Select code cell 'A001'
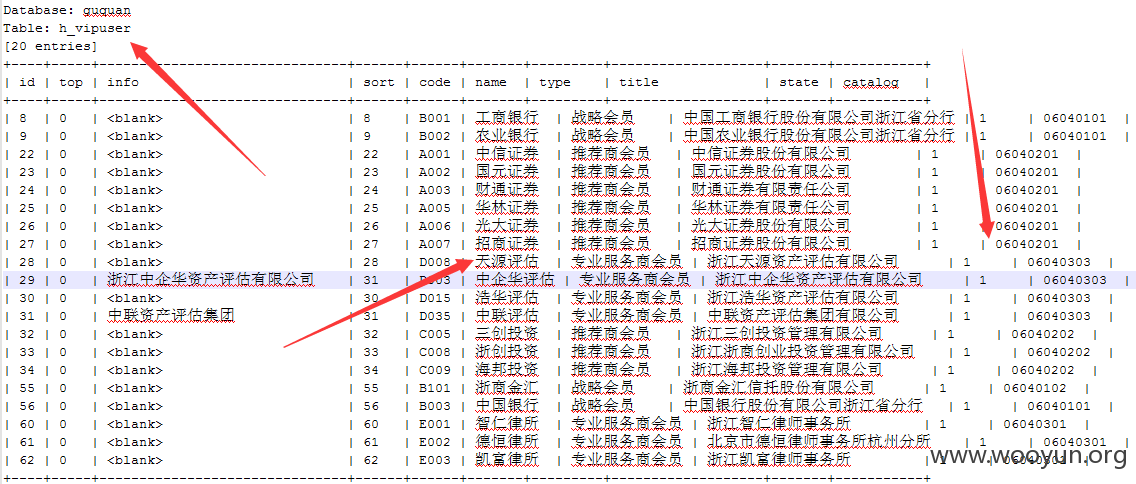The image size is (1136, 484). point(435,154)
